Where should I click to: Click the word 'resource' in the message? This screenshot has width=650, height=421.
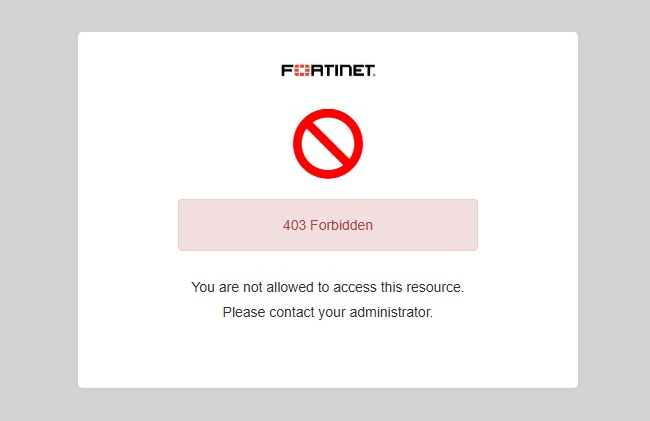pos(436,287)
